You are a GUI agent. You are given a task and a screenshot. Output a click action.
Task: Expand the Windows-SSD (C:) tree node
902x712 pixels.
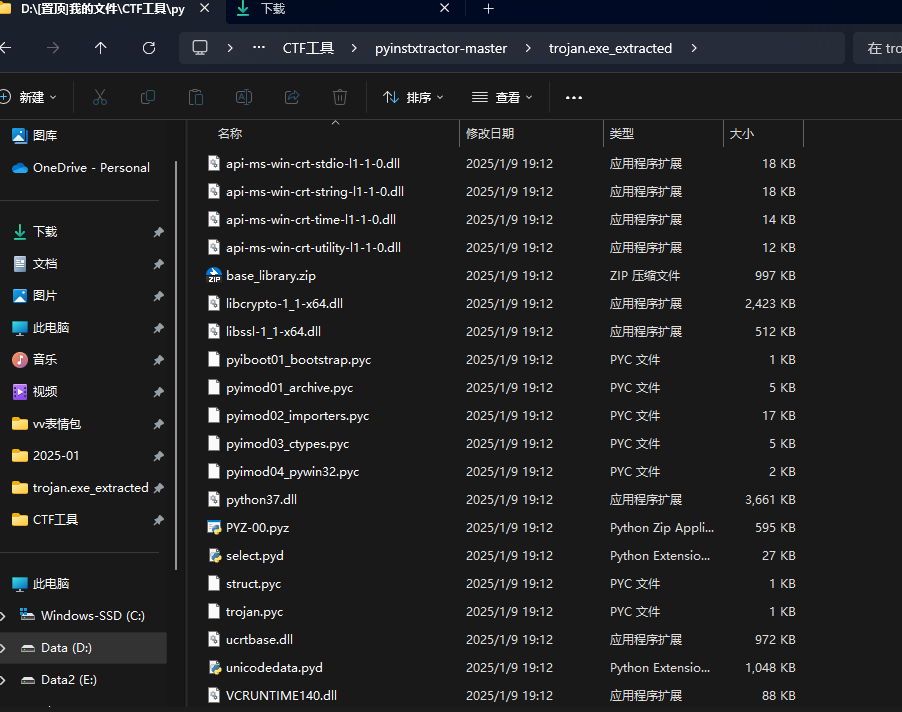tap(5, 616)
